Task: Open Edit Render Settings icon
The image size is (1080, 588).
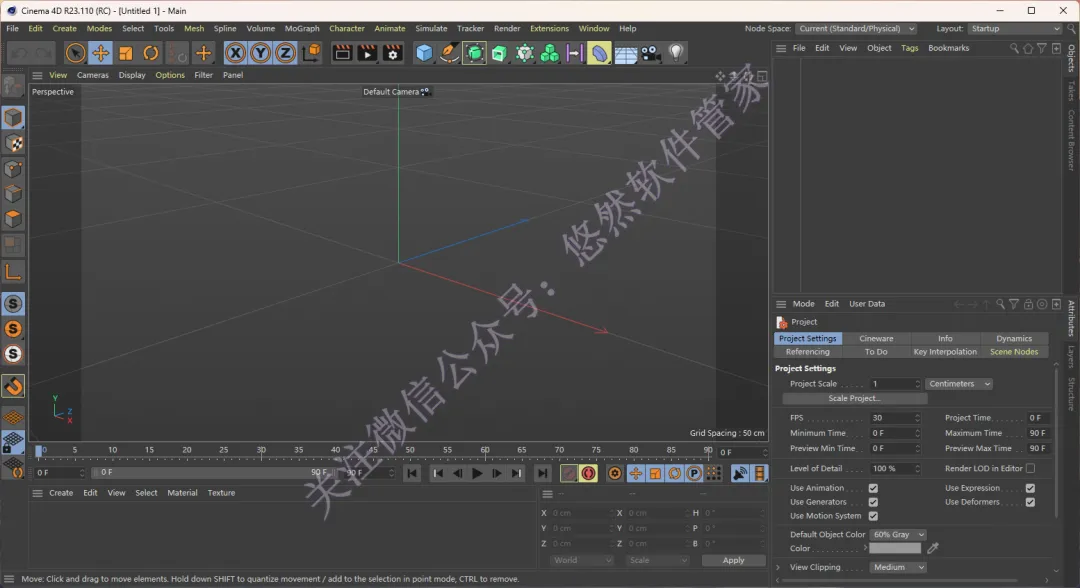Action: click(x=393, y=53)
